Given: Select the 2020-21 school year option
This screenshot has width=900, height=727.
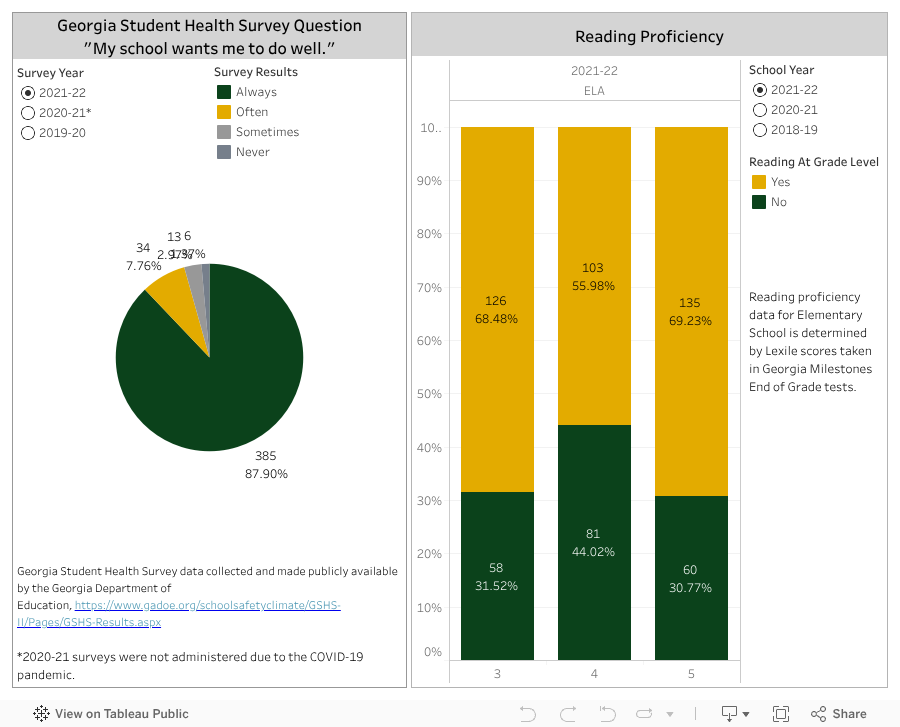Looking at the screenshot, I should point(760,110).
